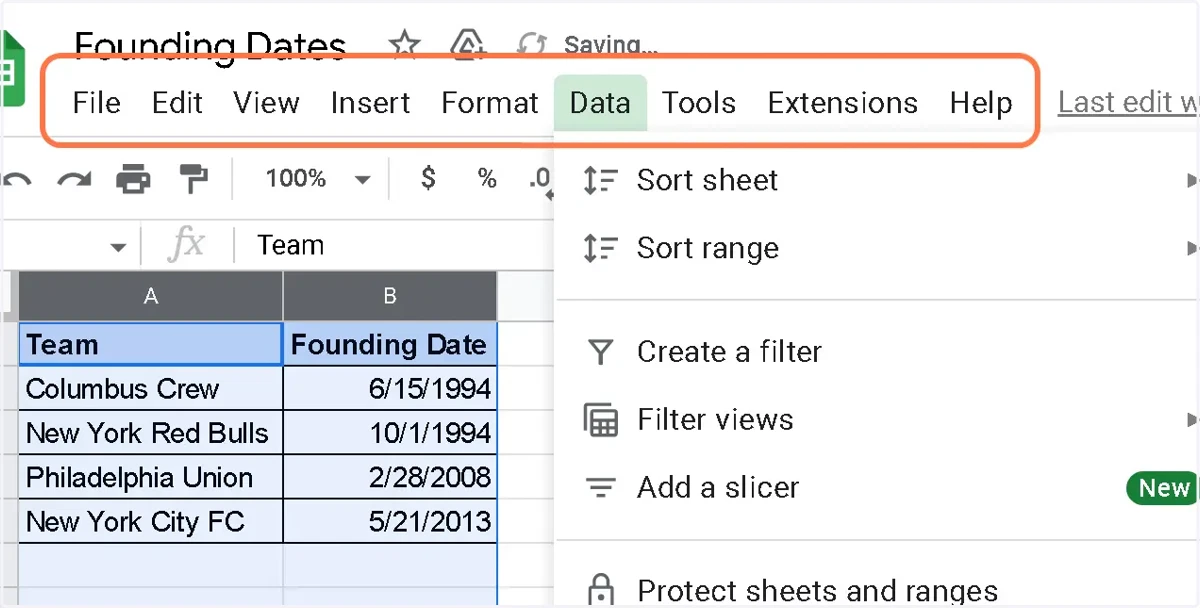Open the Name box dropdown arrow
The height and width of the screenshot is (608, 1200).
pyautogui.click(x=118, y=247)
